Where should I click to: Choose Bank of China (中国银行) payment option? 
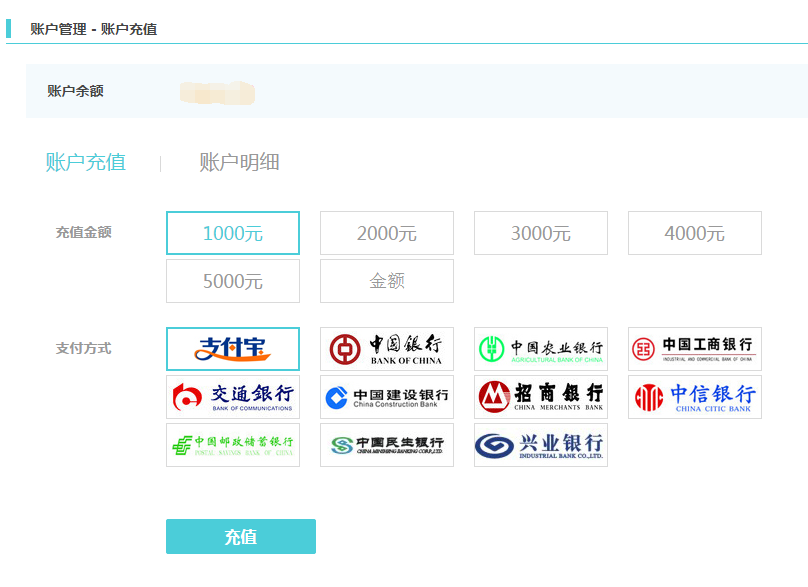click(387, 349)
